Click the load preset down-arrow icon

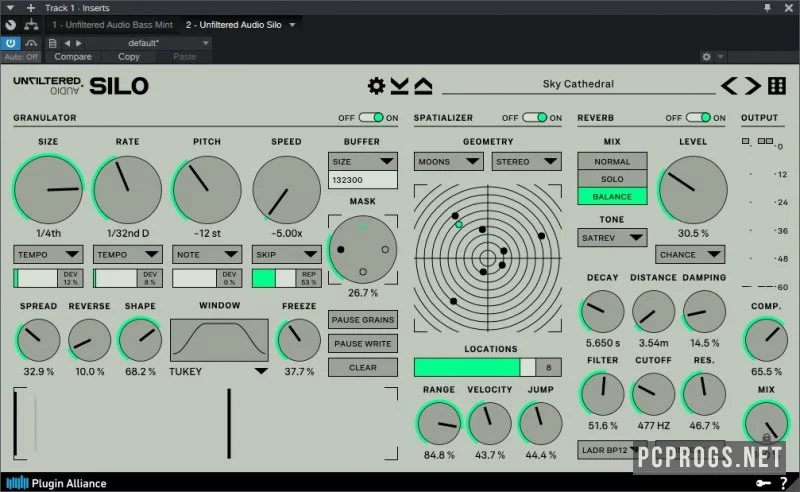coord(399,86)
